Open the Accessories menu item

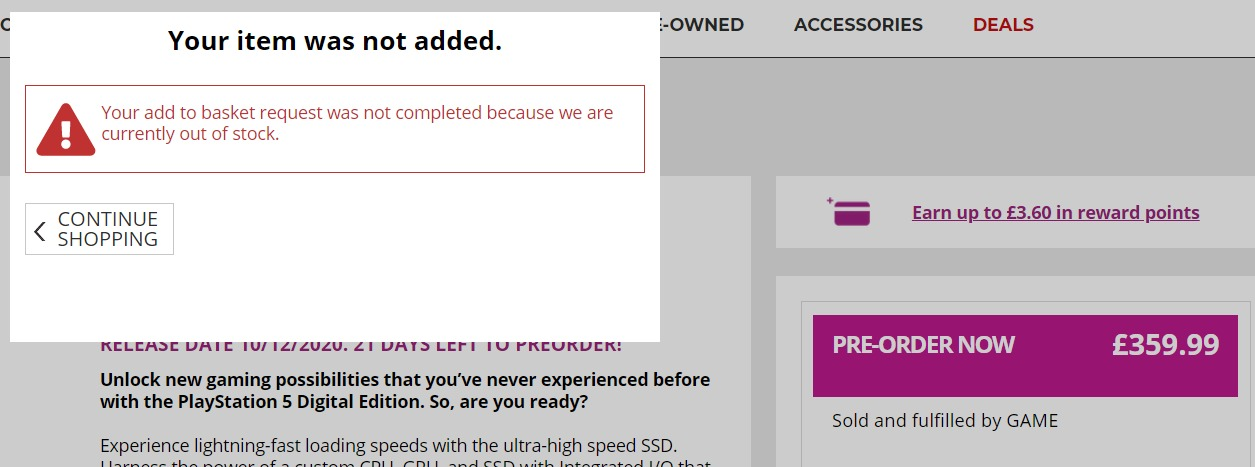[858, 25]
